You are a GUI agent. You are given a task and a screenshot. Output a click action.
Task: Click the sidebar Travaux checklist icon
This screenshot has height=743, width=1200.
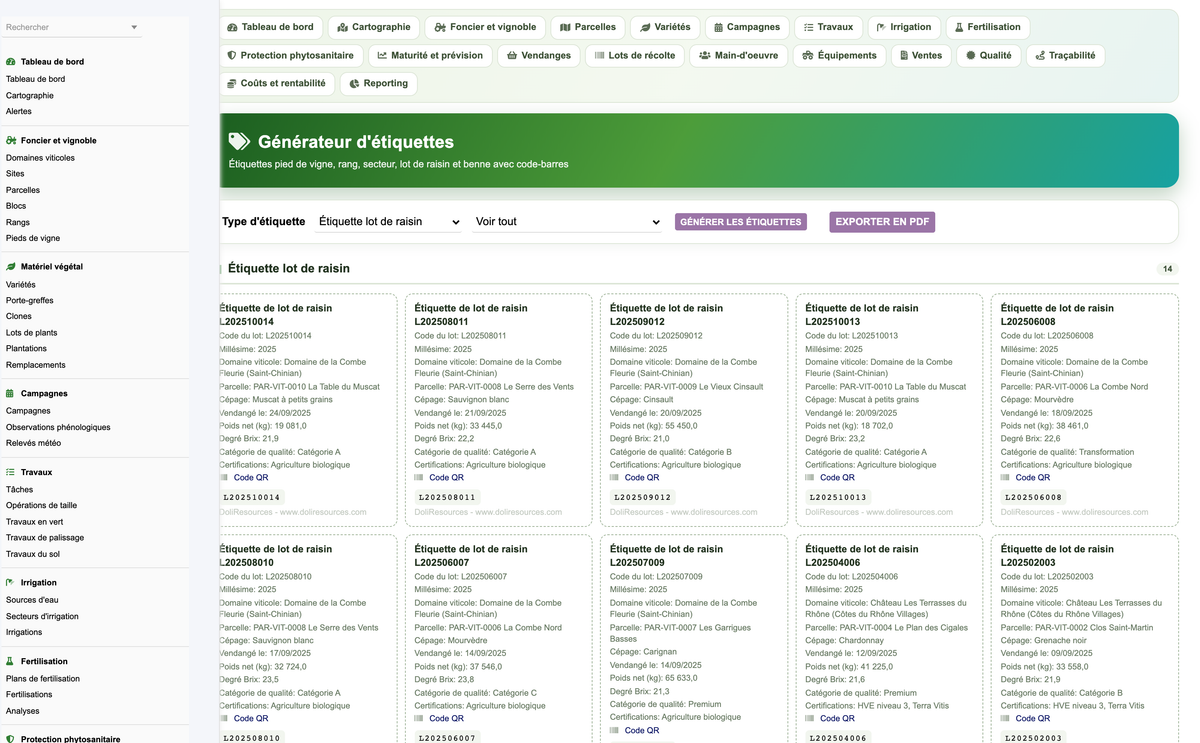tap(11, 472)
